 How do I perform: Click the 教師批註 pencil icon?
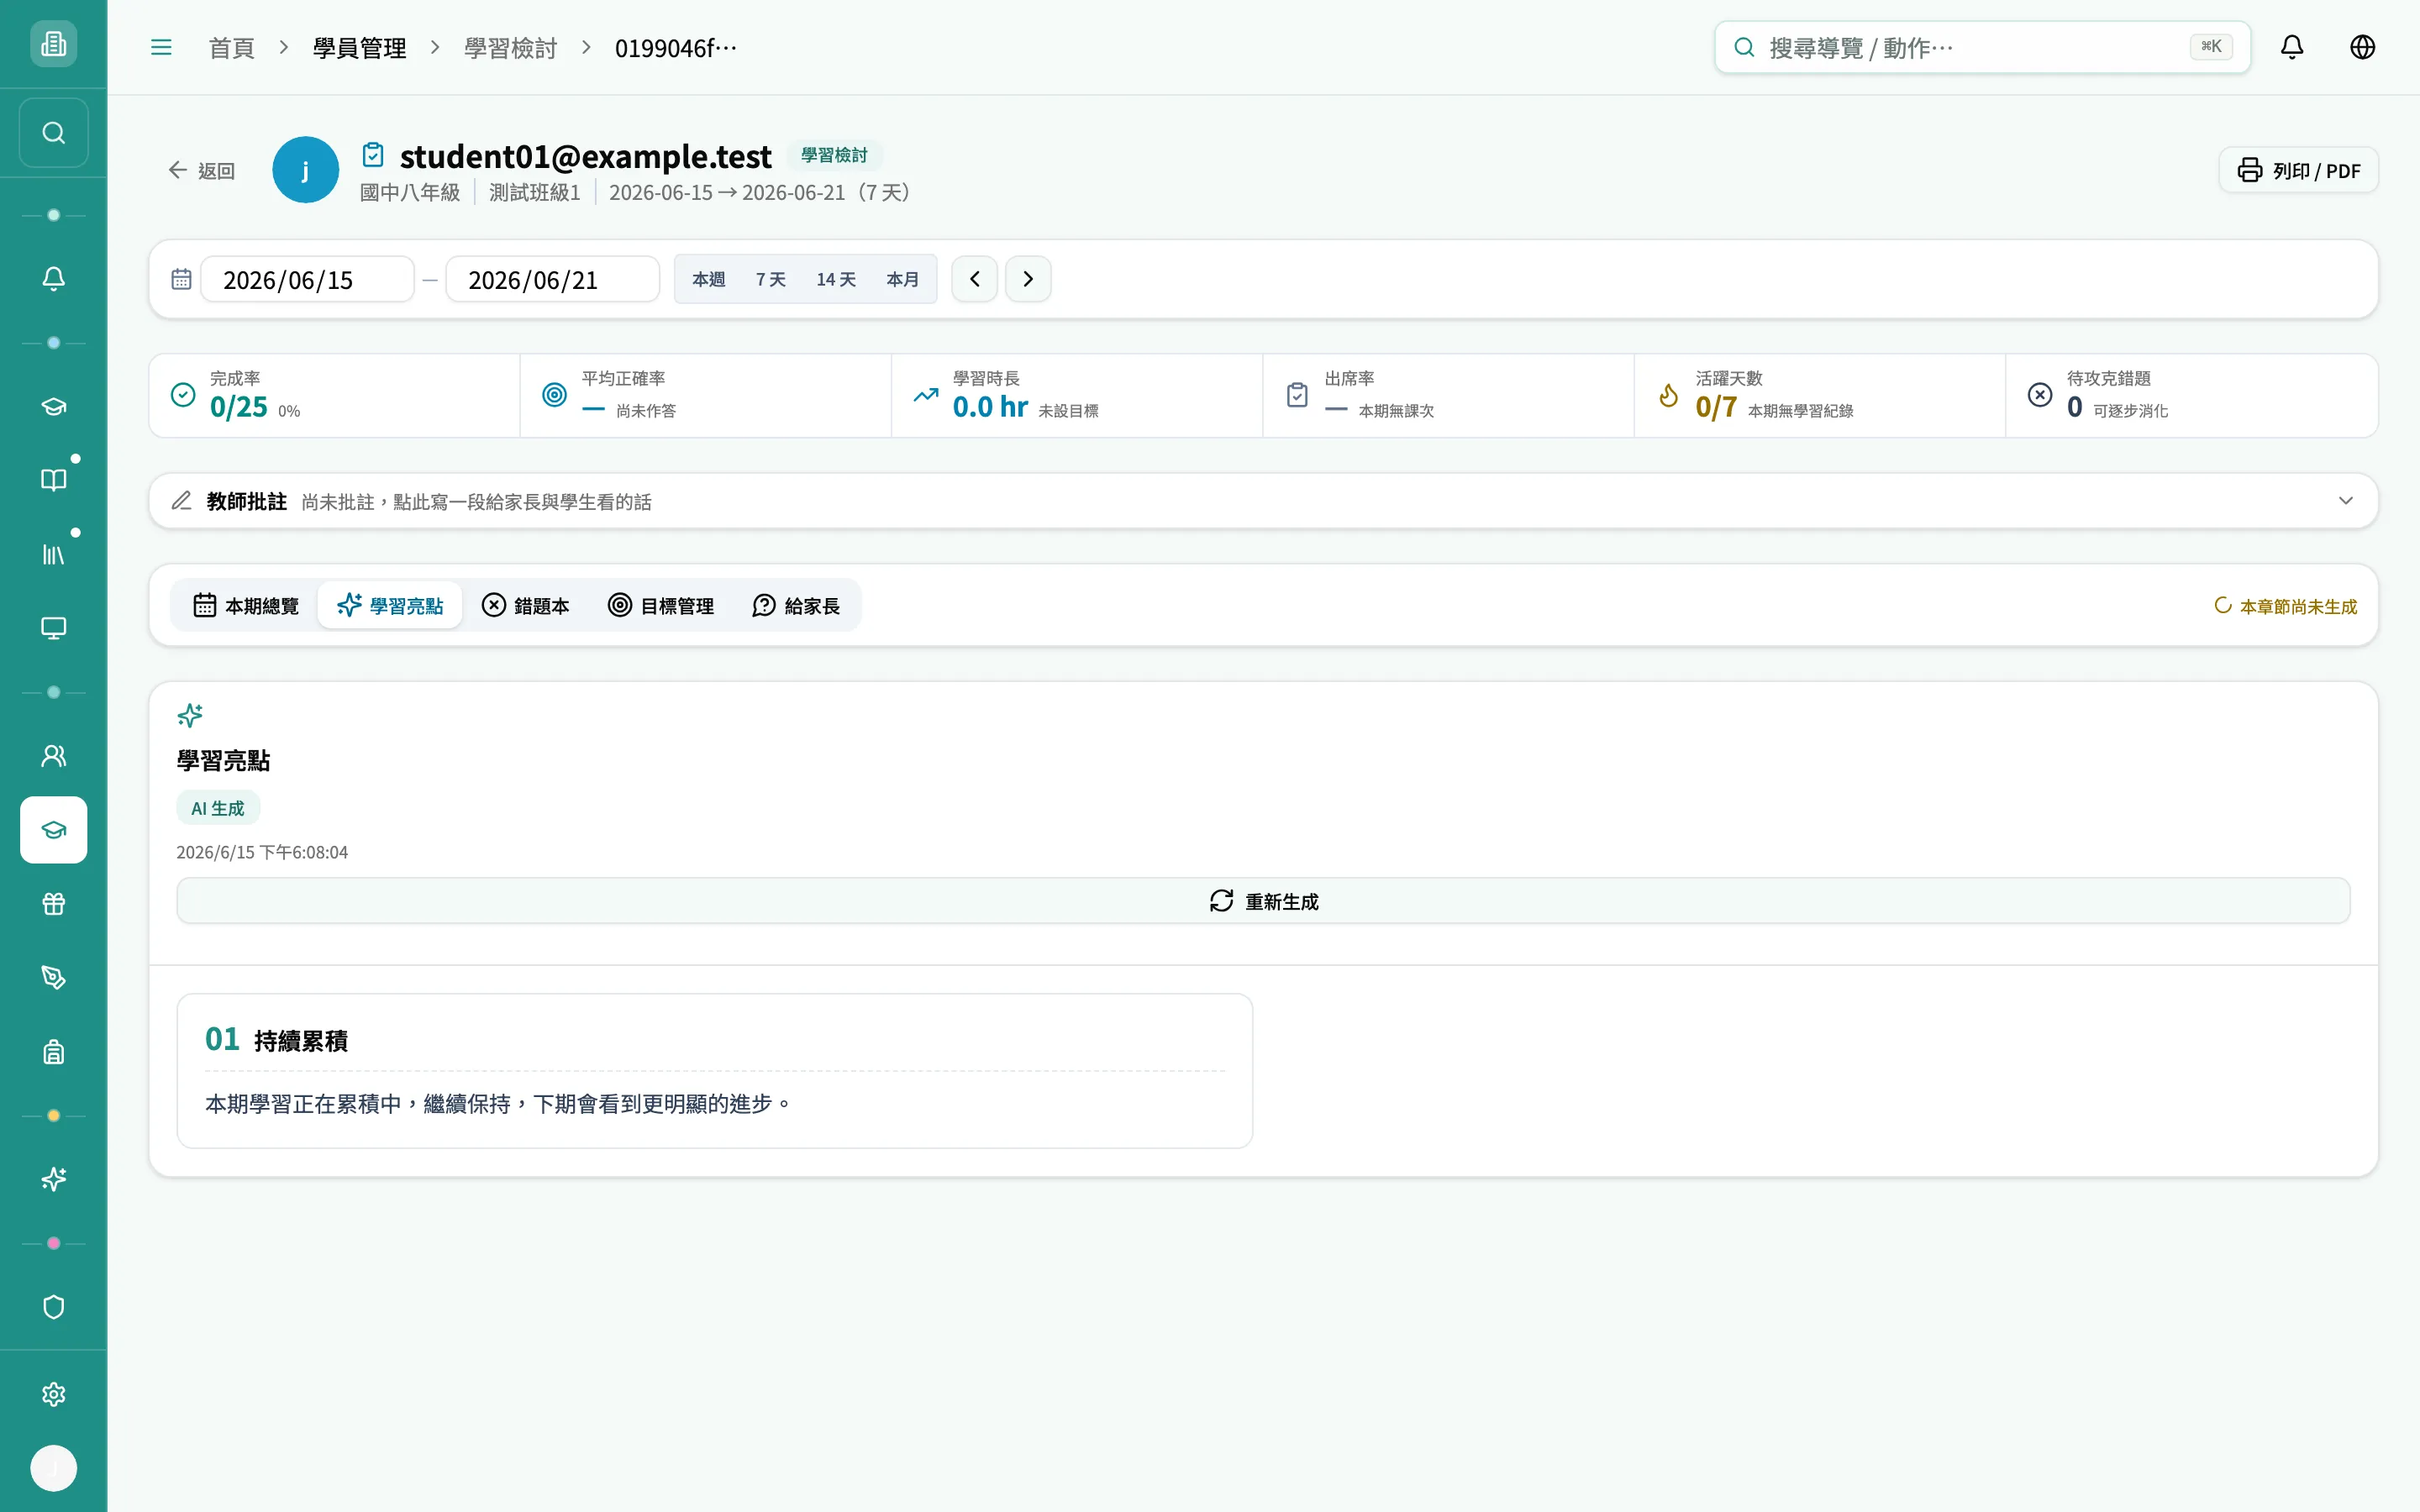[181, 501]
